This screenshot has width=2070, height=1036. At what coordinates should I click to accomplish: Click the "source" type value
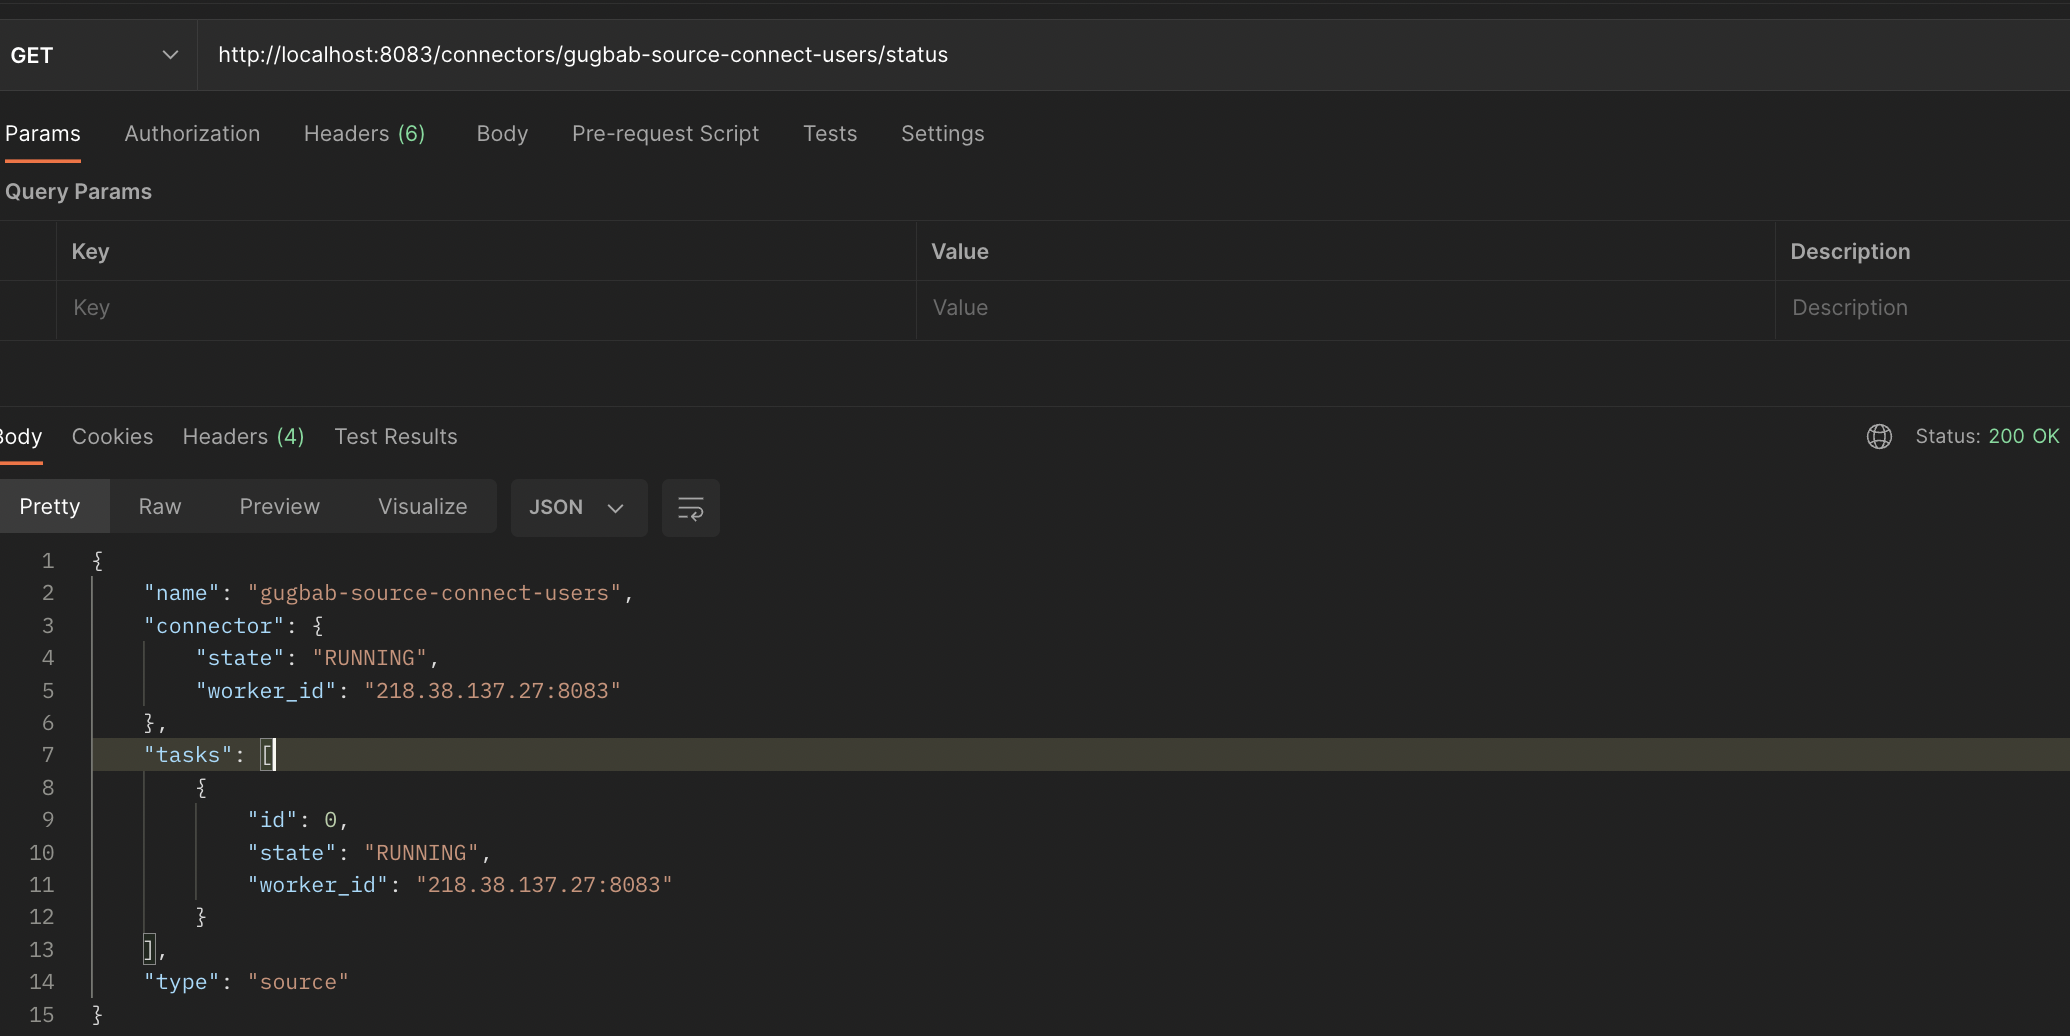coord(298,982)
